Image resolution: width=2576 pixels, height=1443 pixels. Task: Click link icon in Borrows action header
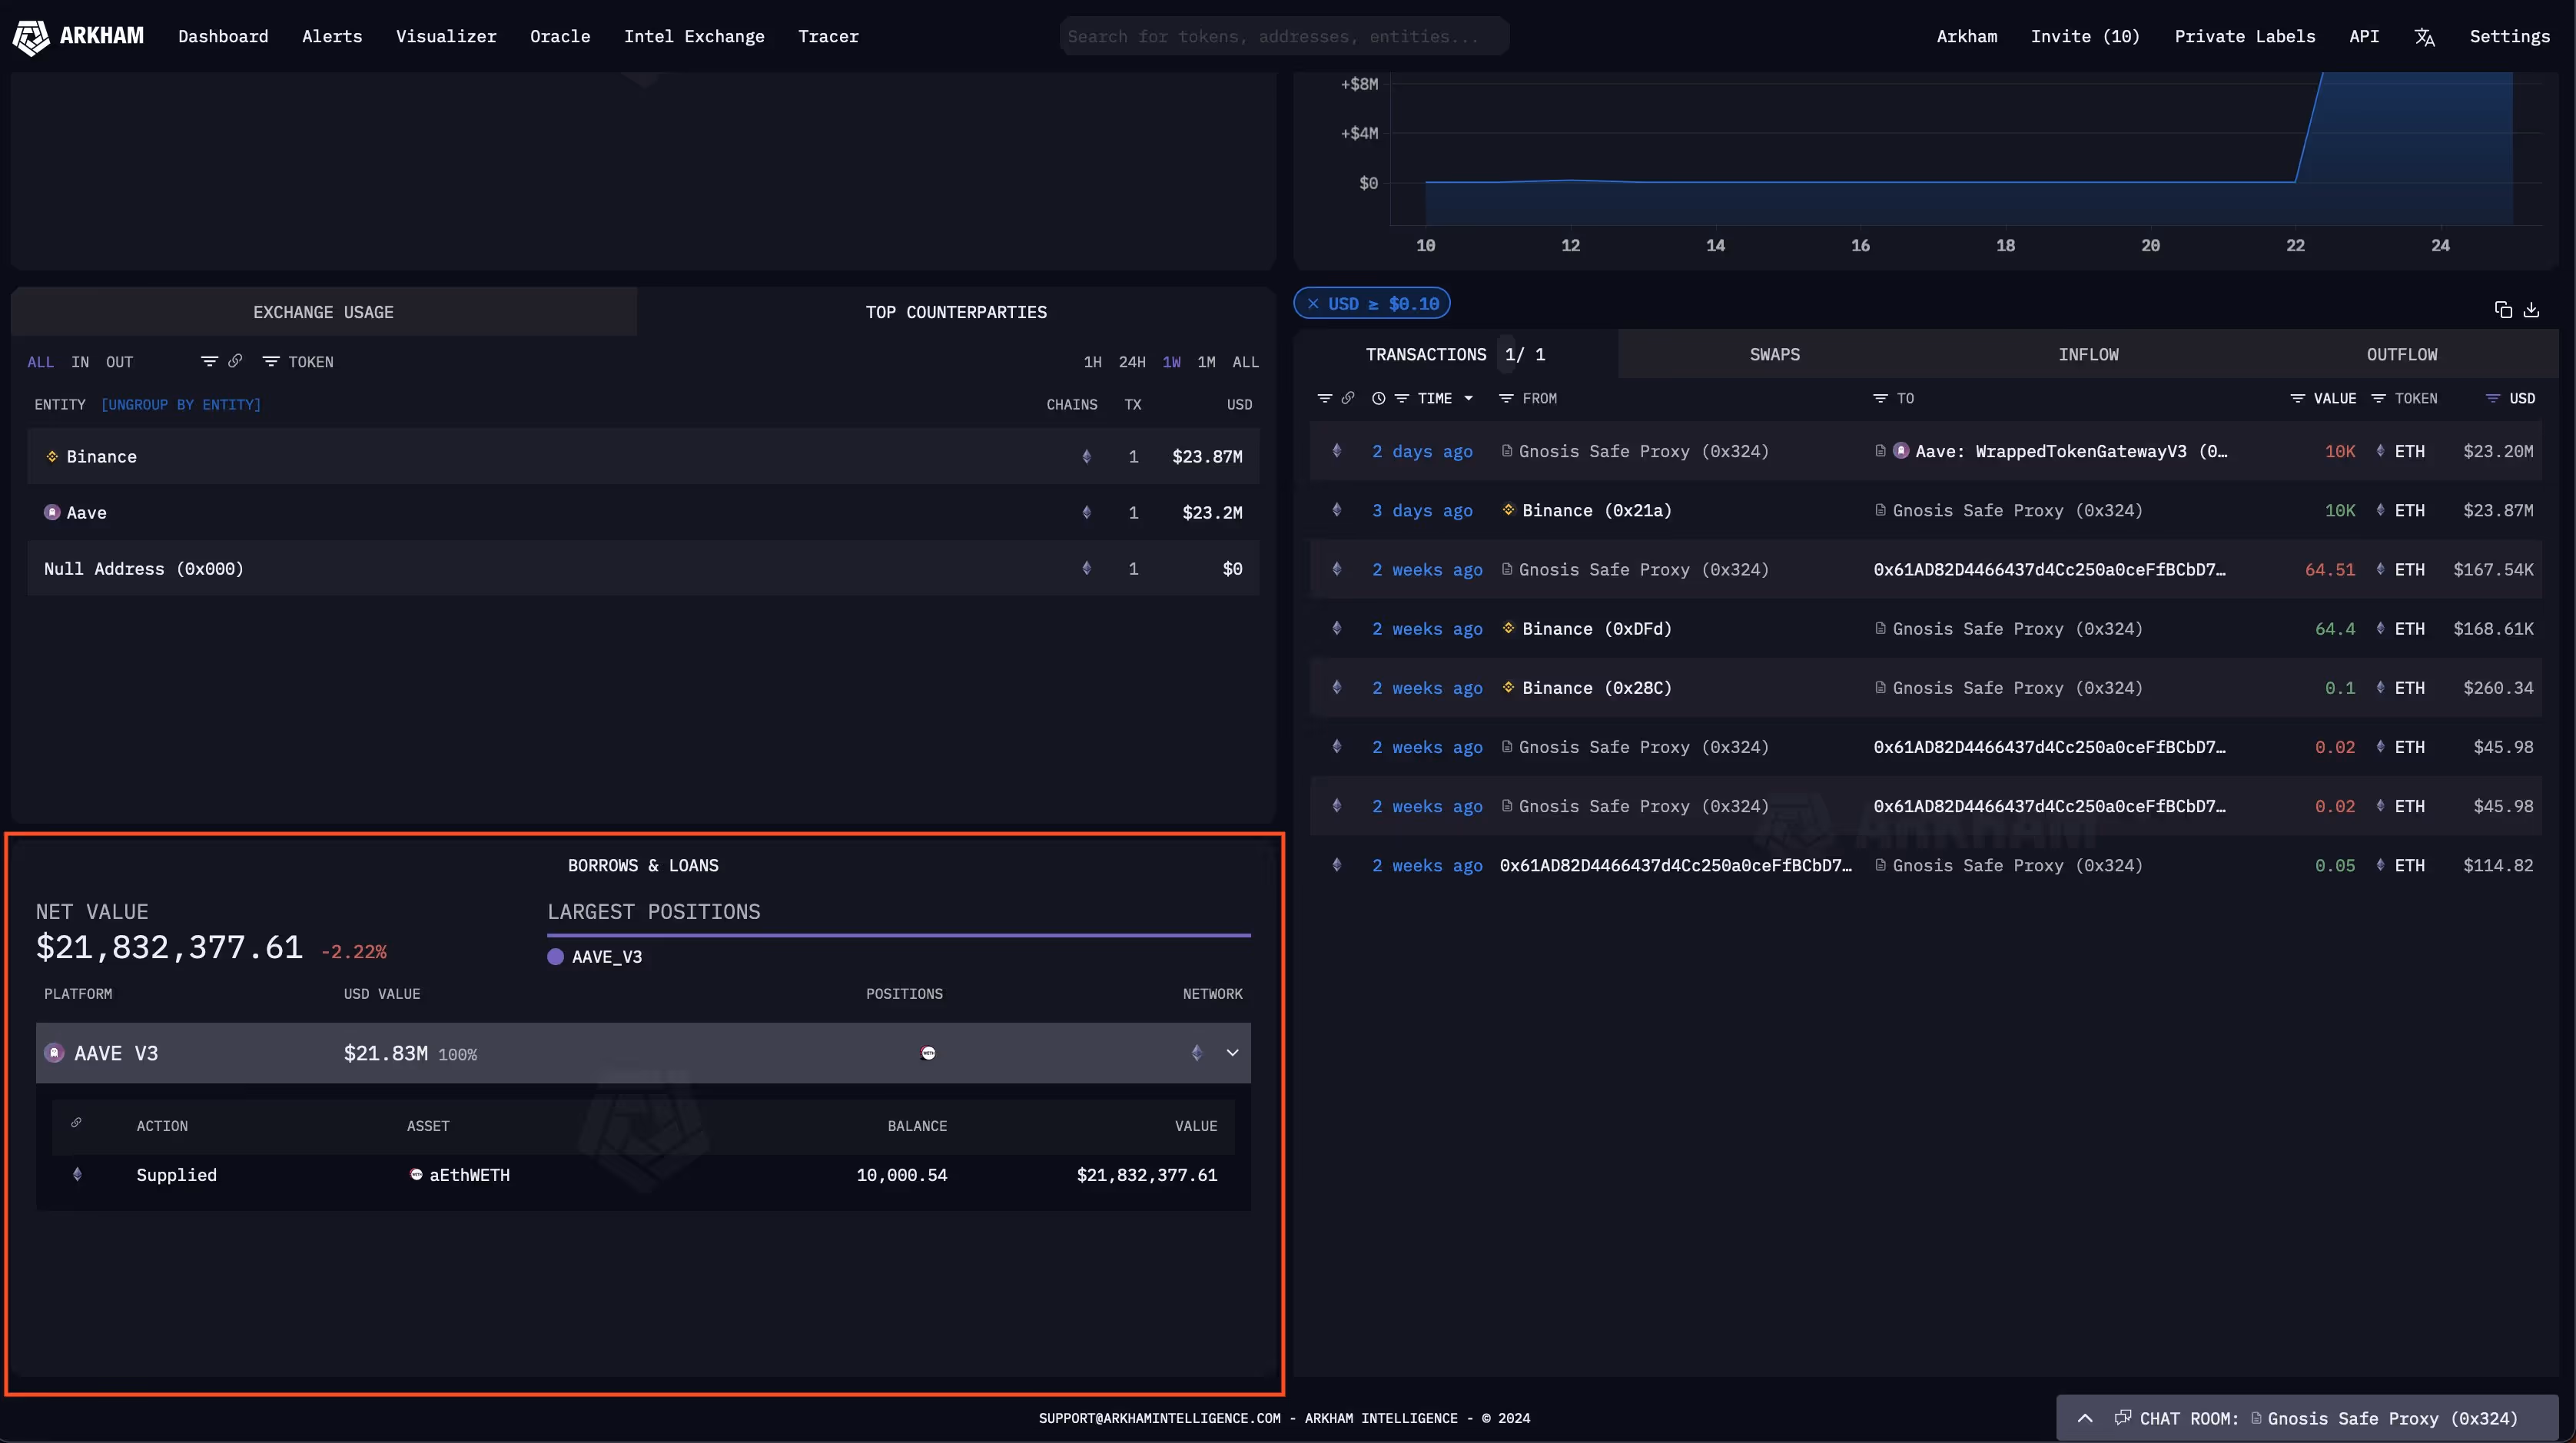pyautogui.click(x=76, y=1123)
